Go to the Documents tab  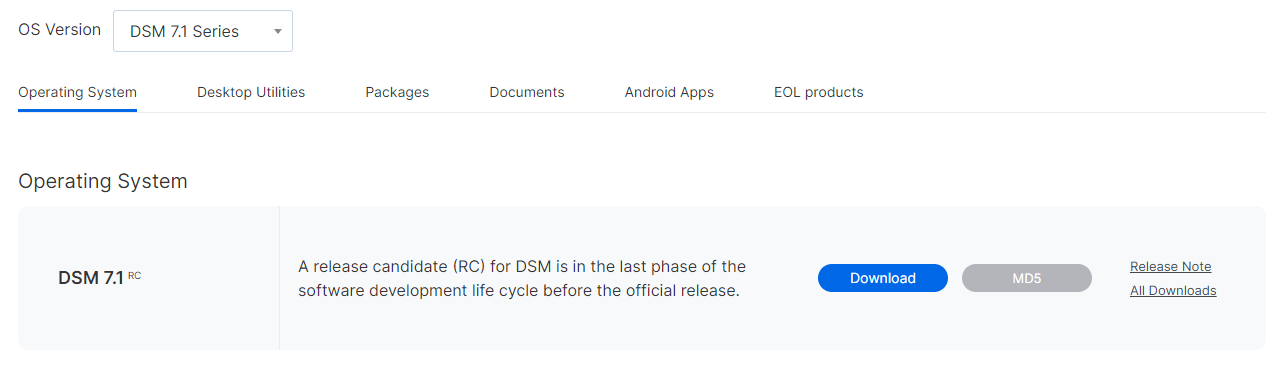coord(527,92)
